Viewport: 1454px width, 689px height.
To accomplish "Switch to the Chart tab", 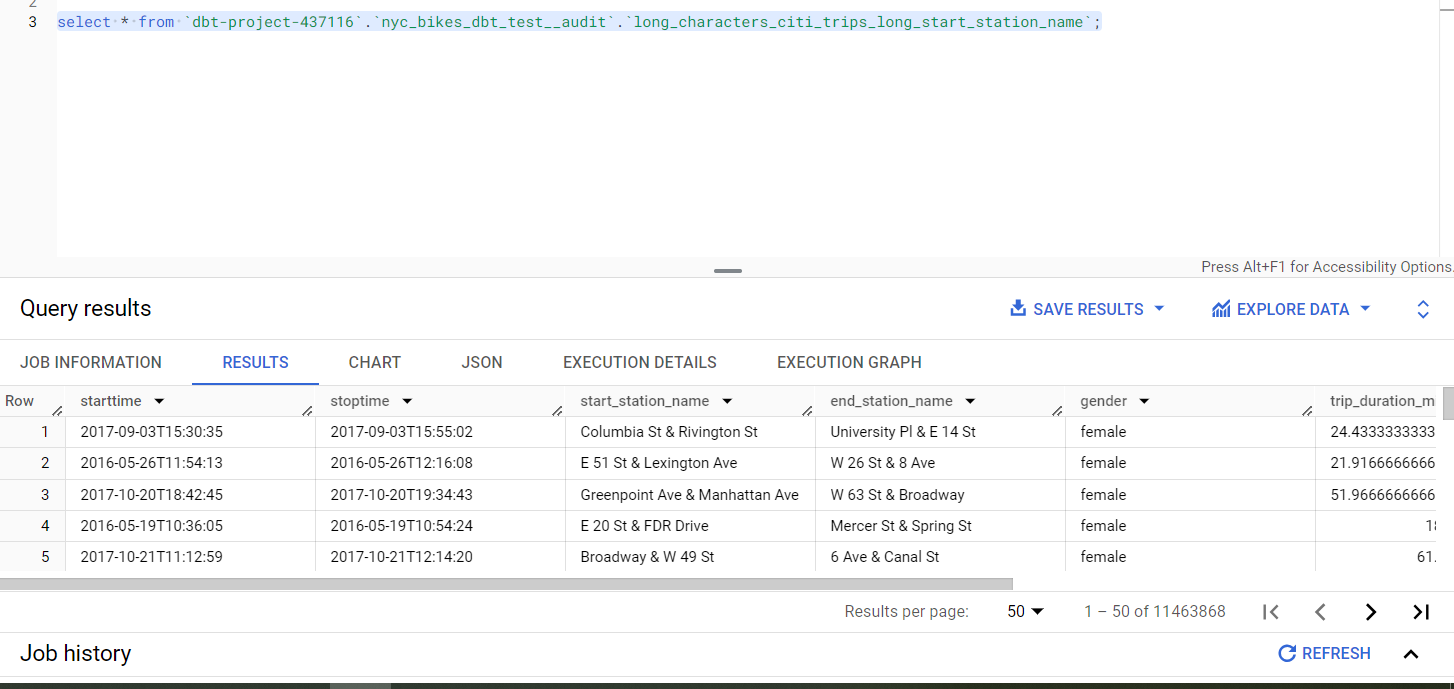I will click(x=374, y=362).
